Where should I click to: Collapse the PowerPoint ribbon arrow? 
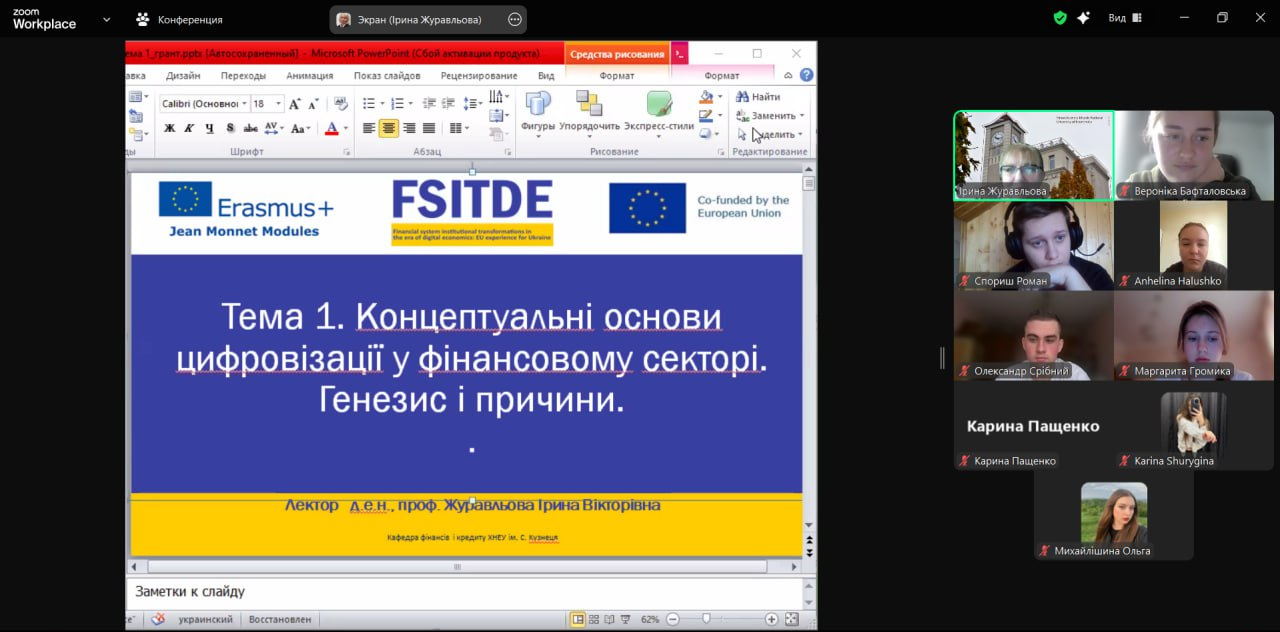[x=788, y=75]
